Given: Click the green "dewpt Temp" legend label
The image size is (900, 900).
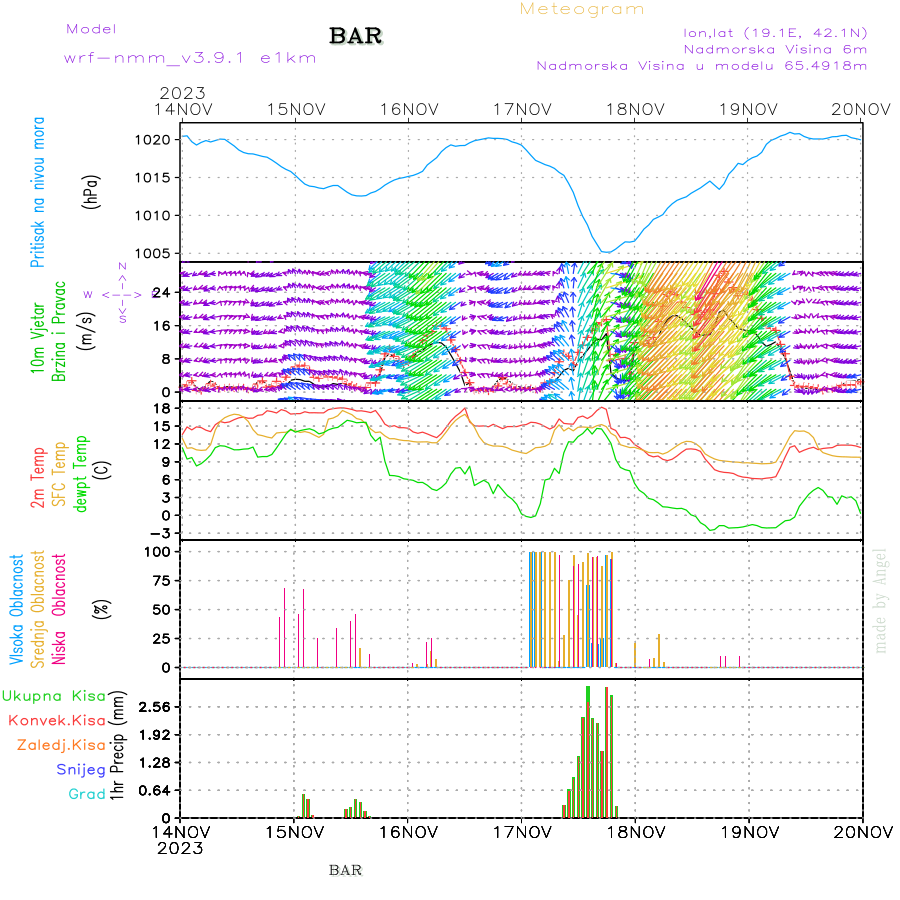Looking at the screenshot, I should (80, 474).
